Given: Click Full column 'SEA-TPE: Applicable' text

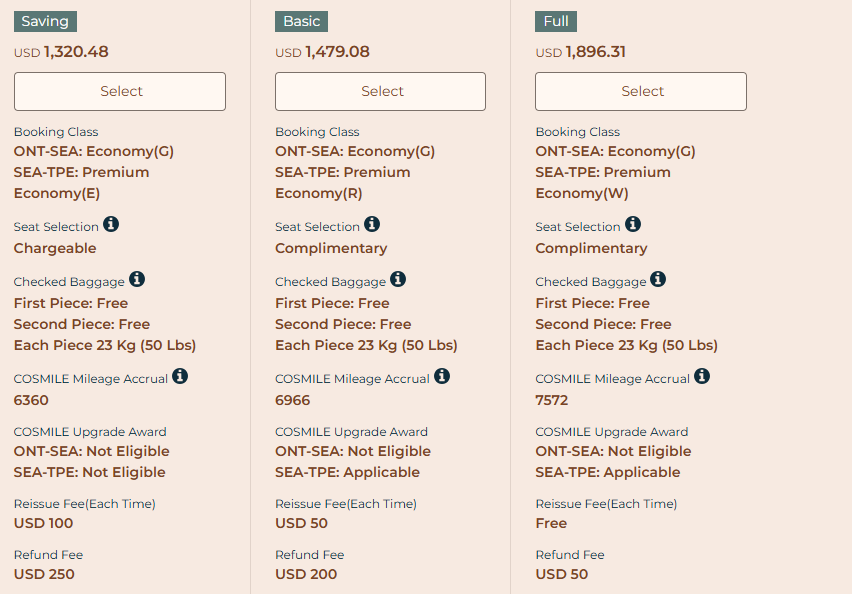Looking at the screenshot, I should (x=607, y=472).
